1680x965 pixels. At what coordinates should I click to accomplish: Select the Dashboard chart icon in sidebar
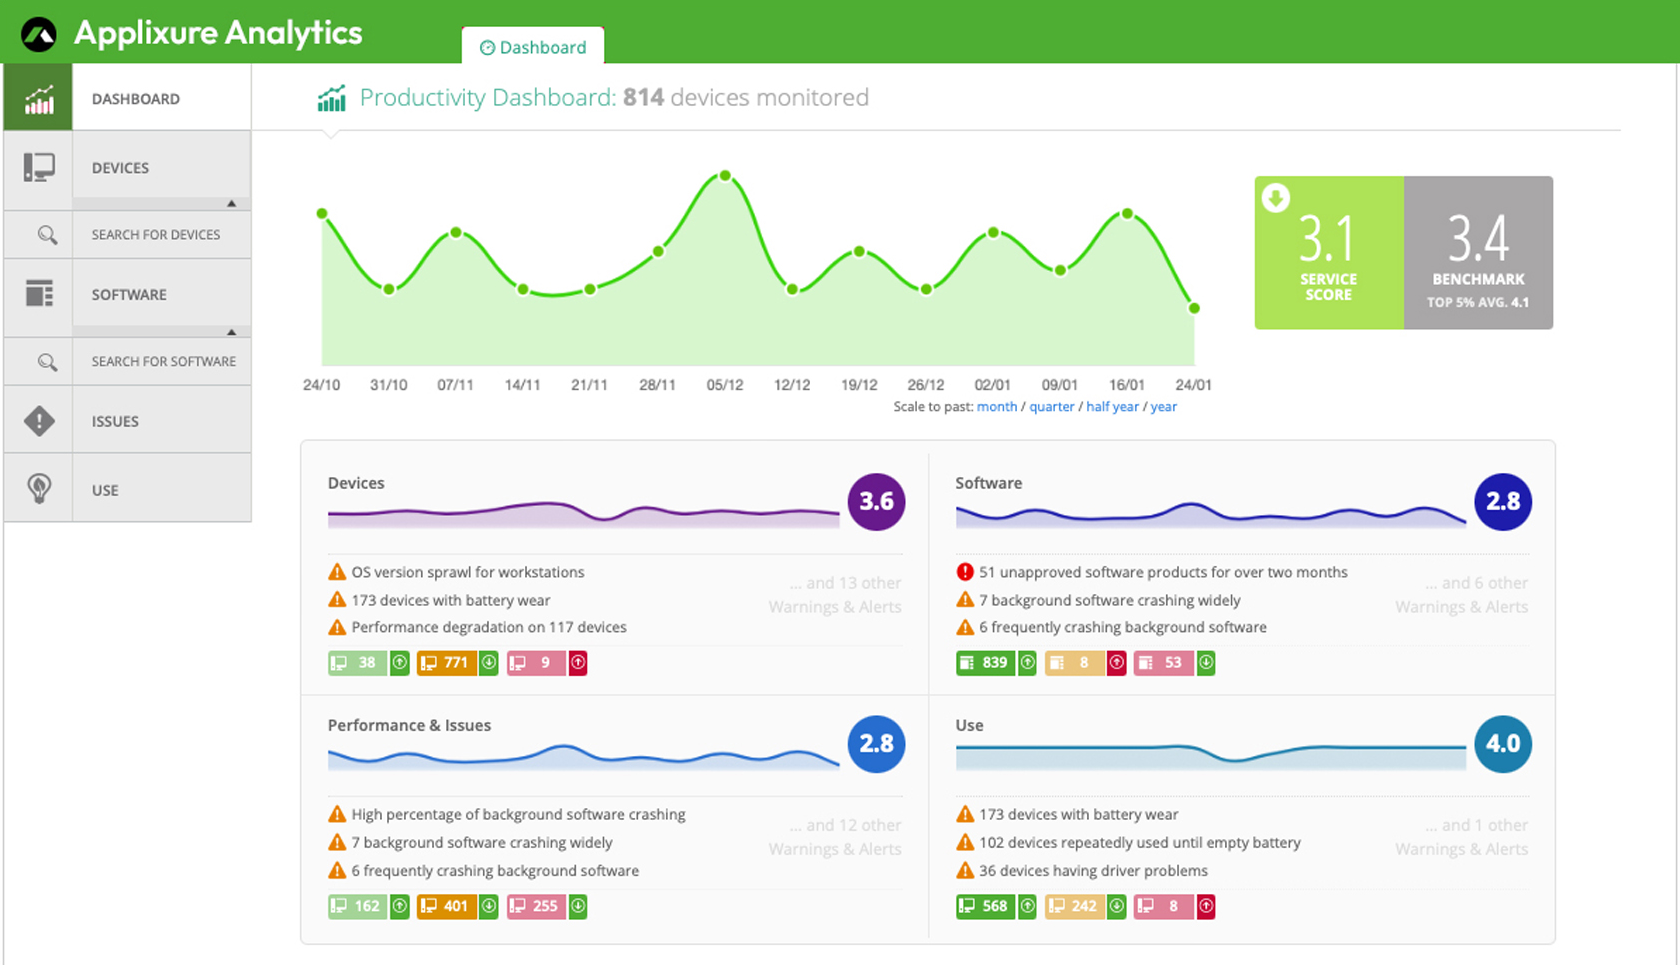click(39, 98)
